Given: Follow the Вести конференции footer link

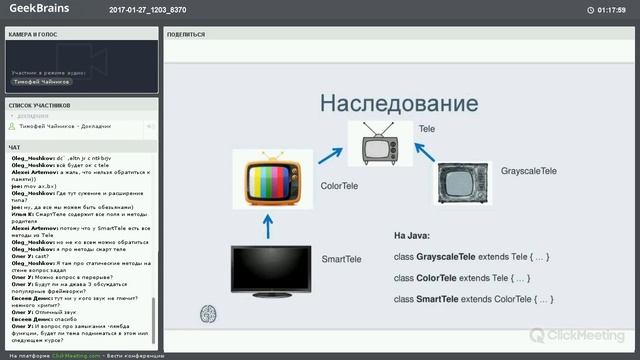Looking at the screenshot, I should 136,356.
